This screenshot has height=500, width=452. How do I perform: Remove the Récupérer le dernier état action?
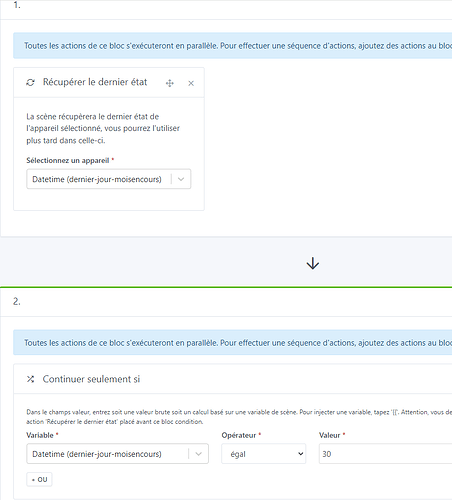(191, 83)
